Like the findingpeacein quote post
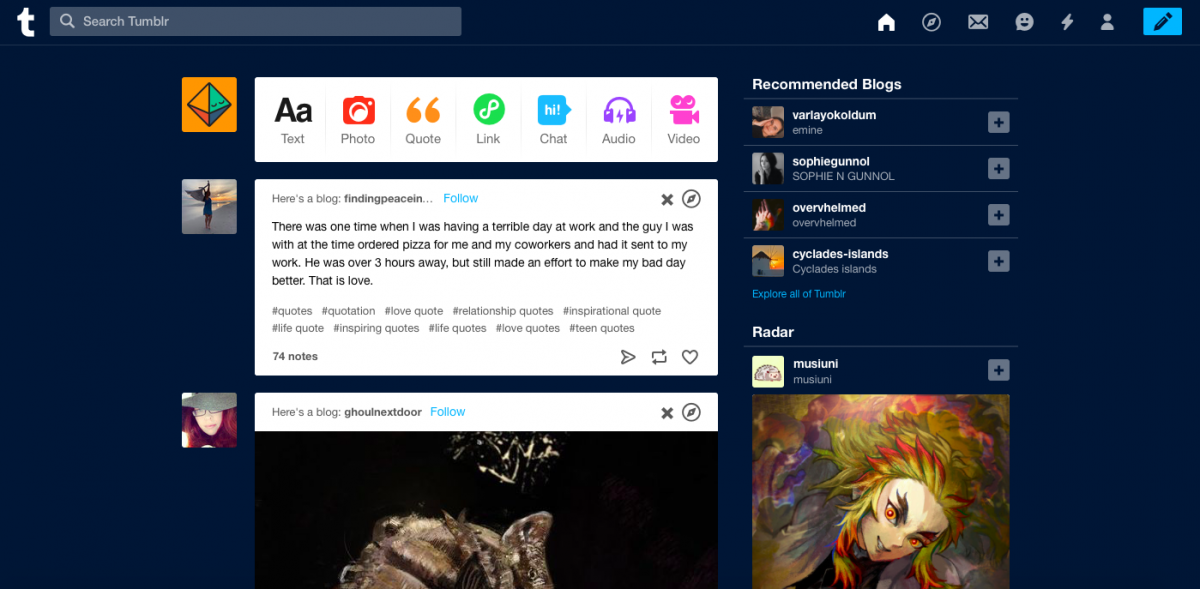Screen dimensions: 1200x589 coord(690,356)
